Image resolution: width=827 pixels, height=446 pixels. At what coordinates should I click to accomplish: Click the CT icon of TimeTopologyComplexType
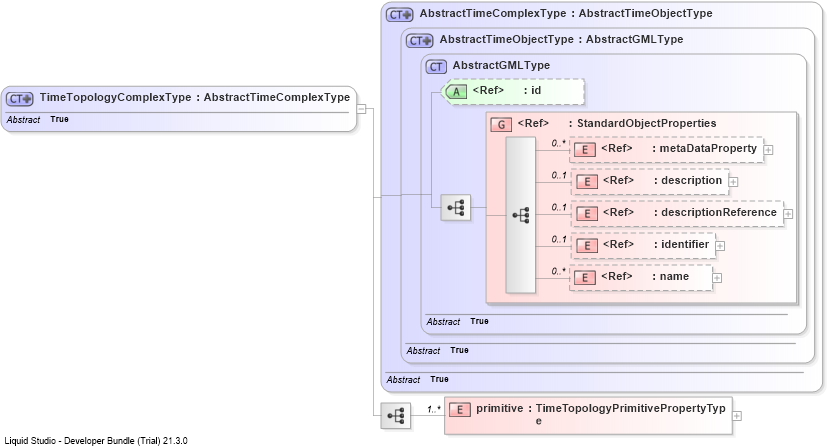(x=20, y=99)
